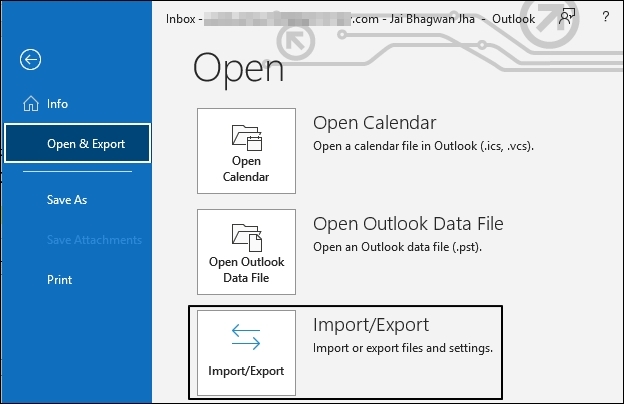Click the Open Outlook Data File heading
Image resolution: width=624 pixels, height=404 pixels.
point(408,224)
